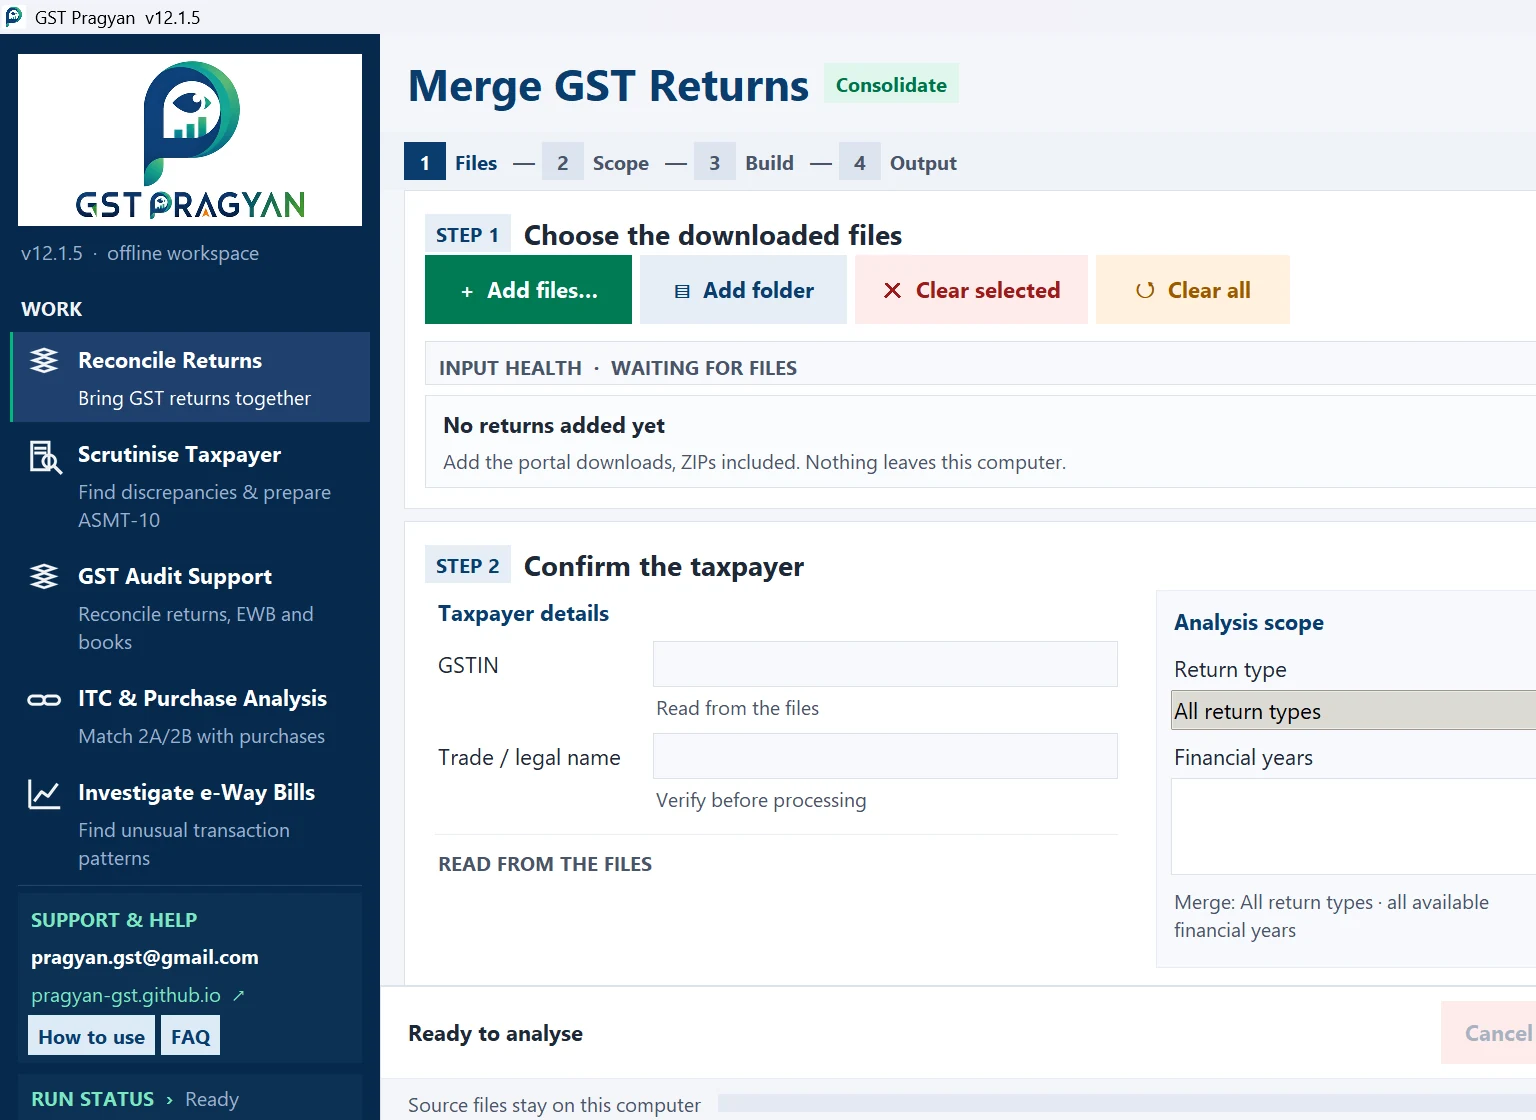The image size is (1536, 1120).
Task: Click the STEP 2 badge
Action: tap(467, 565)
